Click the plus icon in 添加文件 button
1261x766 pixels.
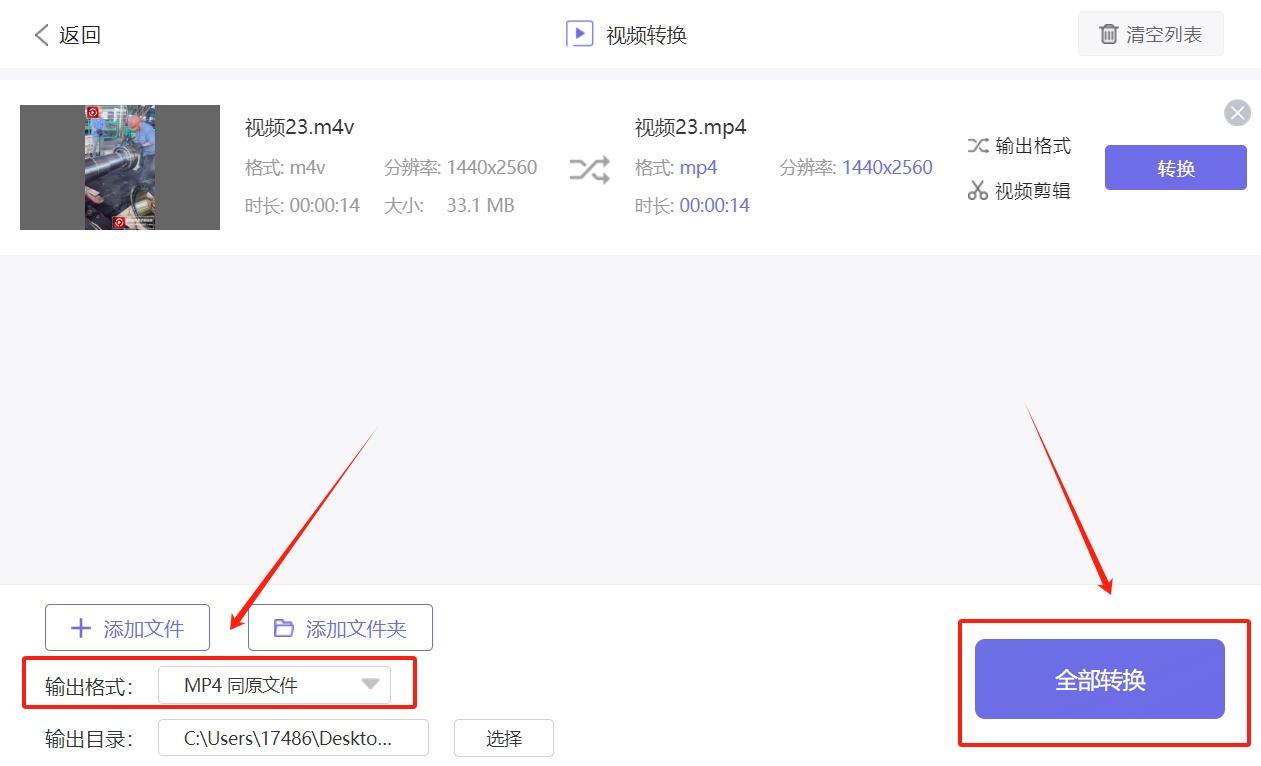point(80,627)
